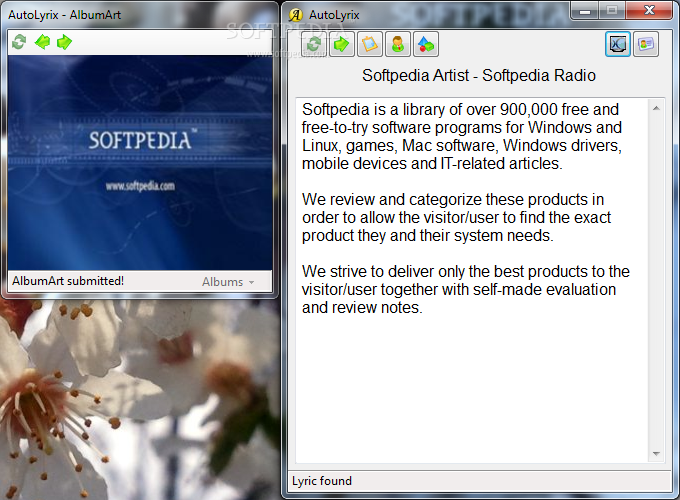Click the lyrics scrollbar down arrow
The image size is (680, 500).
(656, 454)
